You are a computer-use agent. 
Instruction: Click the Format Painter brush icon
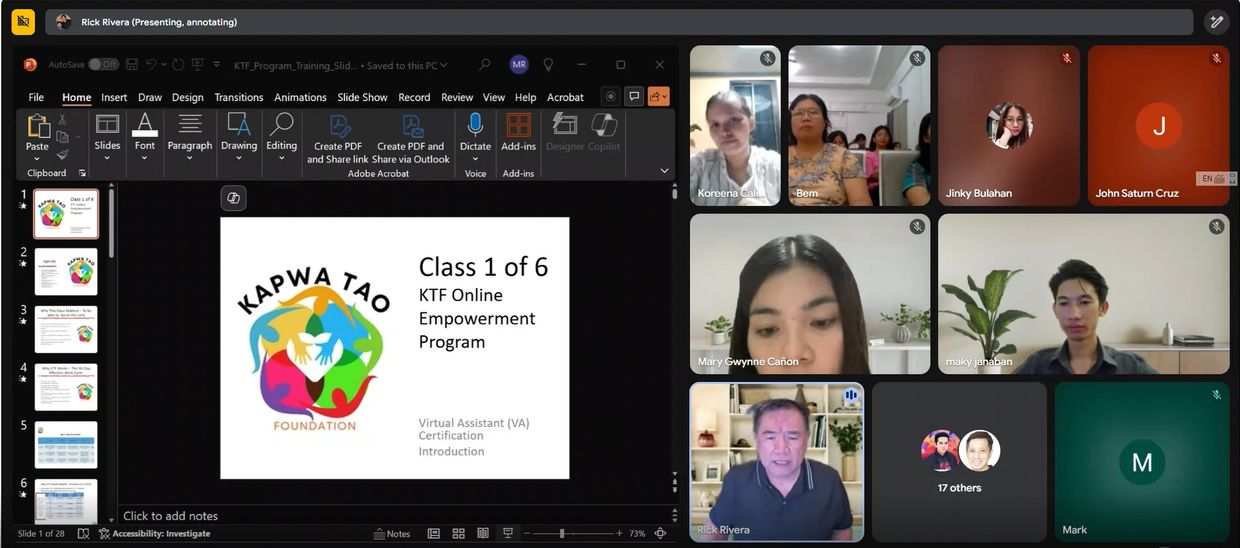pyautogui.click(x=62, y=155)
